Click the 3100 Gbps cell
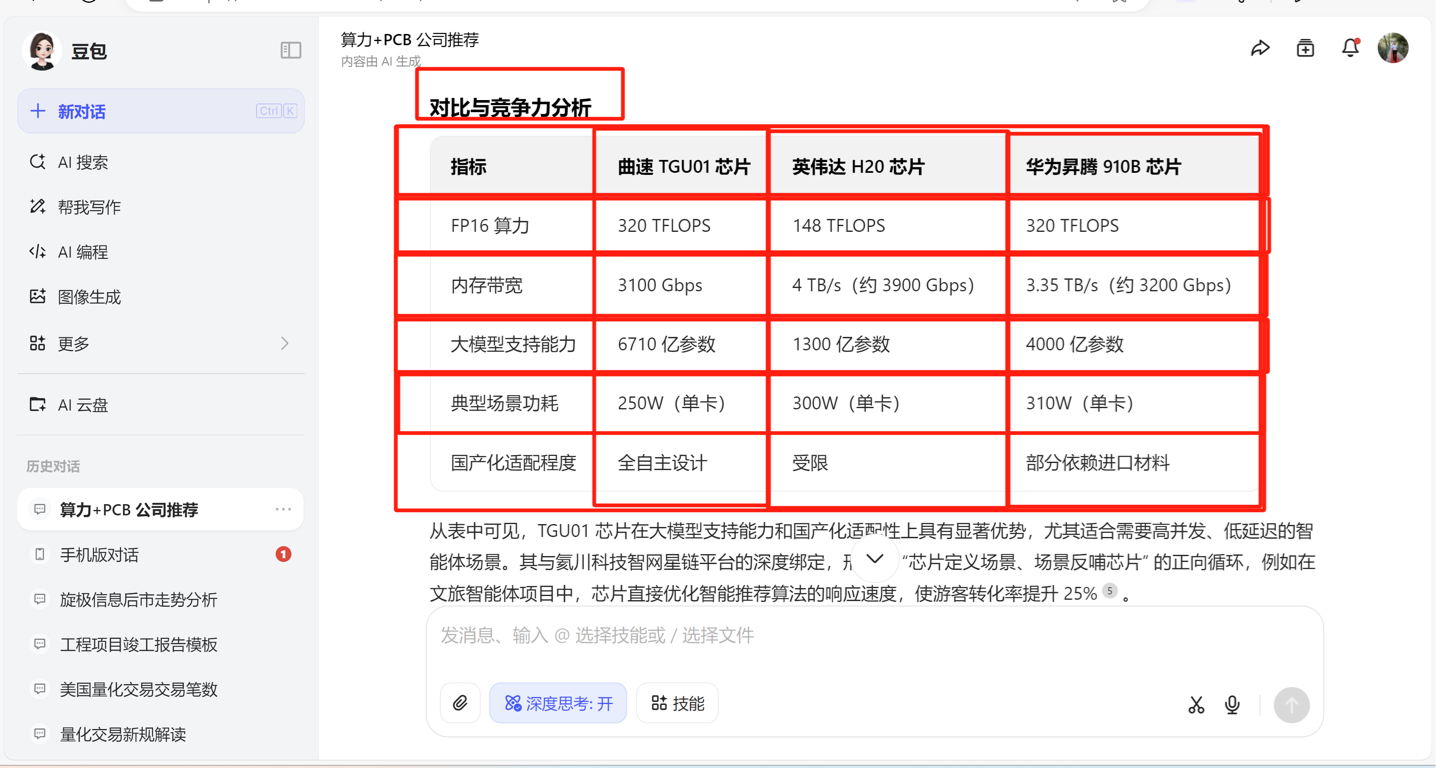1436x768 pixels. (x=660, y=285)
